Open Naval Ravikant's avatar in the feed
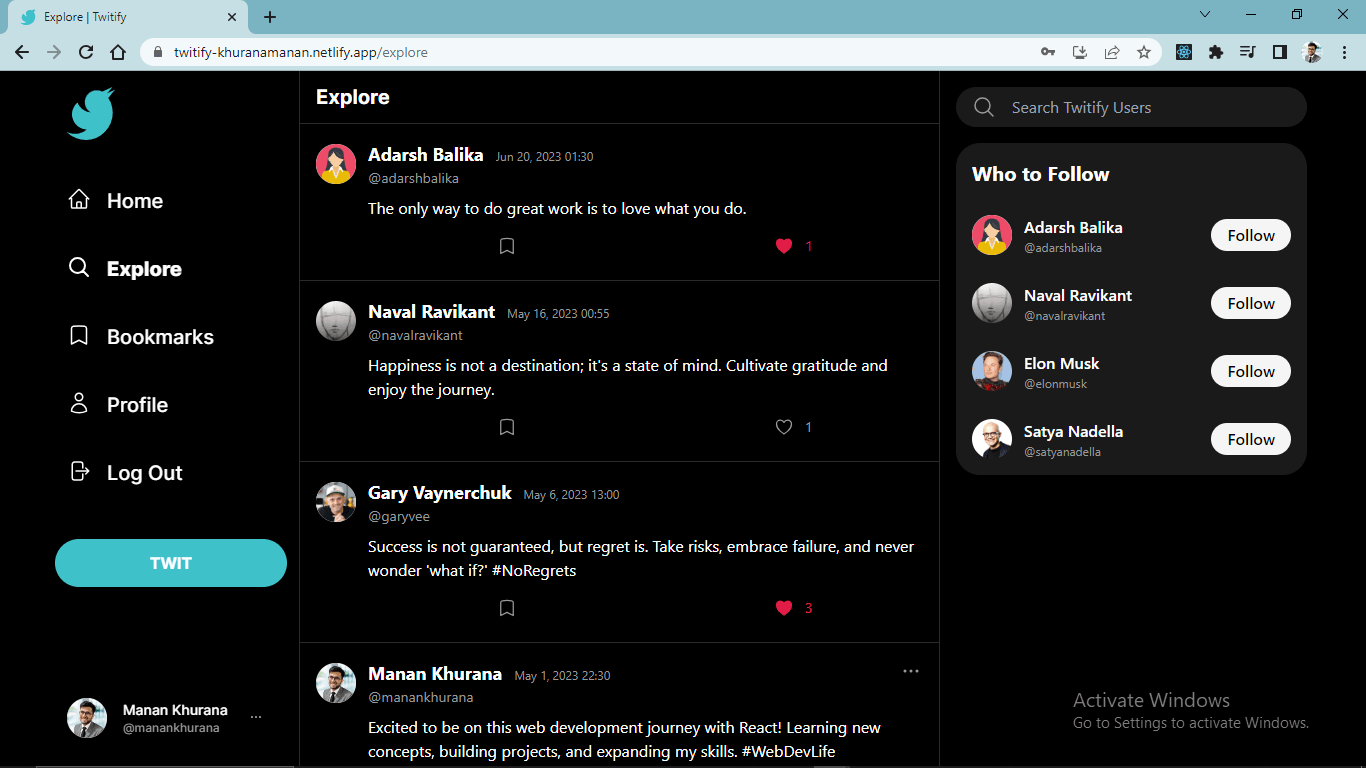The height and width of the screenshot is (768, 1366). click(x=336, y=321)
